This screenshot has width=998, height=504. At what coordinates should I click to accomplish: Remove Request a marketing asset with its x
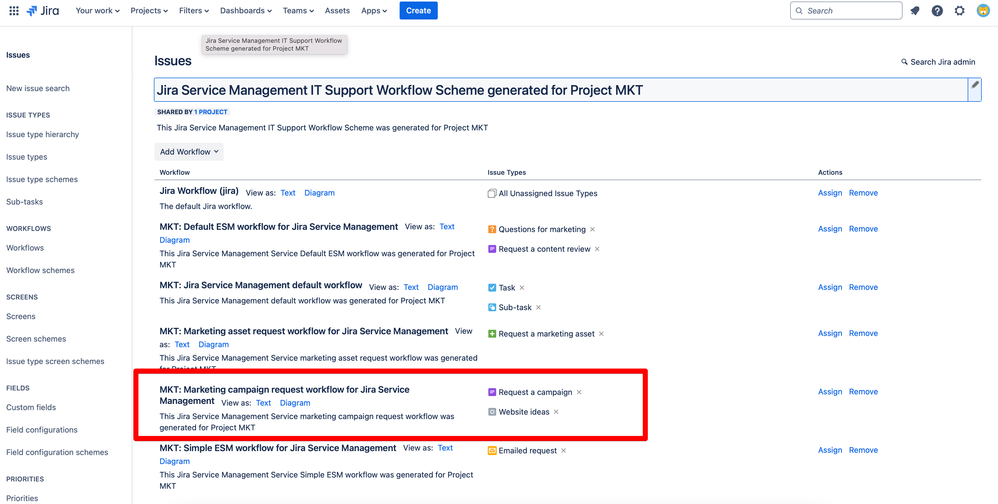pyautogui.click(x=601, y=333)
